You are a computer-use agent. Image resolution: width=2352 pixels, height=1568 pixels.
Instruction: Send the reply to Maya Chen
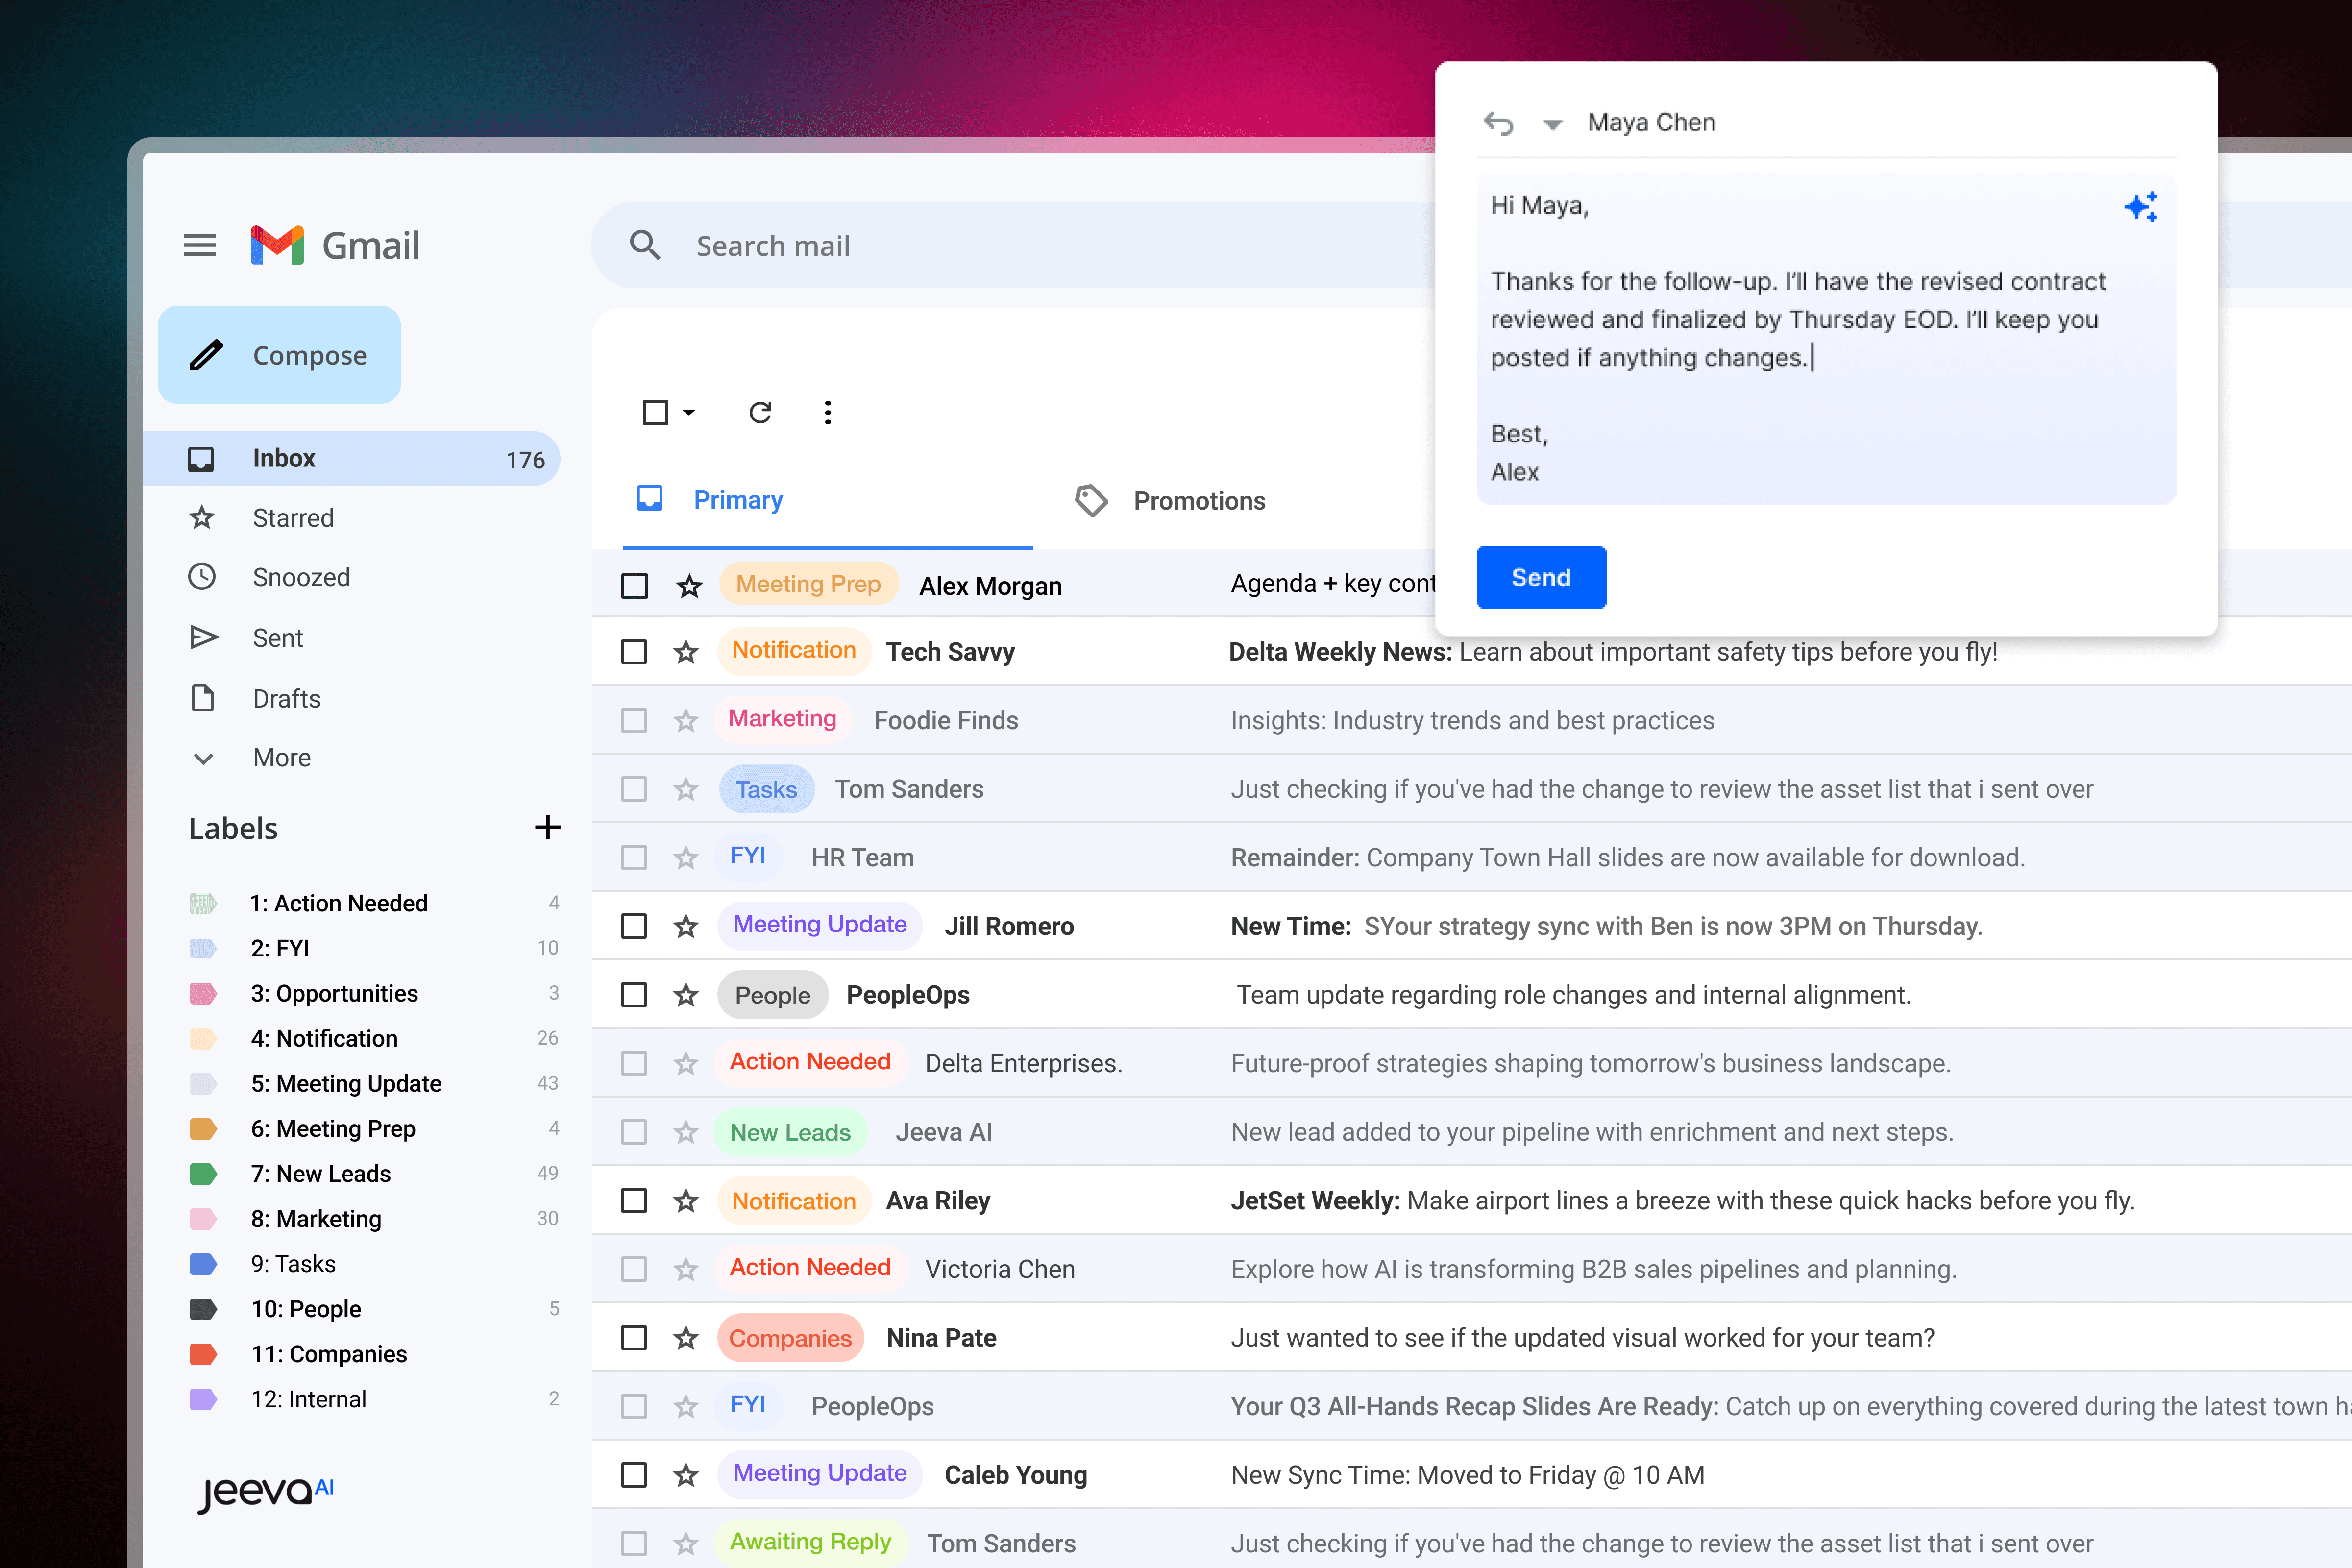click(1540, 577)
